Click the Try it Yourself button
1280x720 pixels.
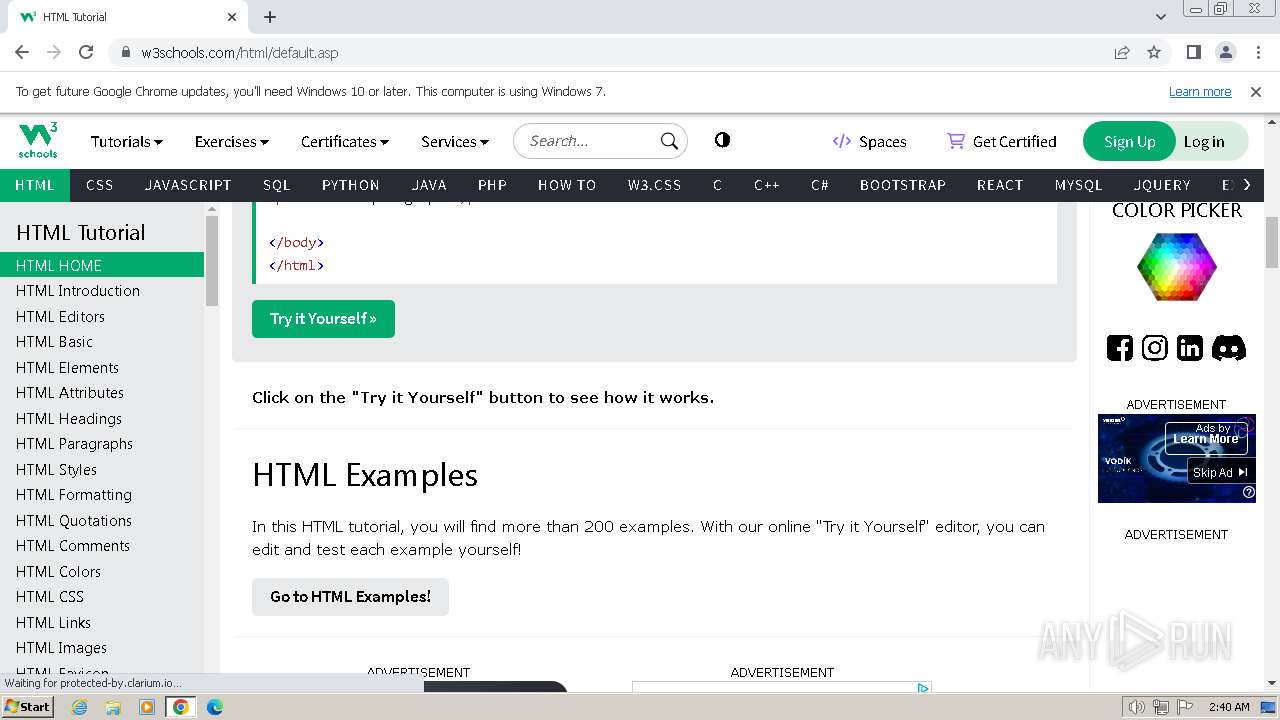click(x=323, y=319)
